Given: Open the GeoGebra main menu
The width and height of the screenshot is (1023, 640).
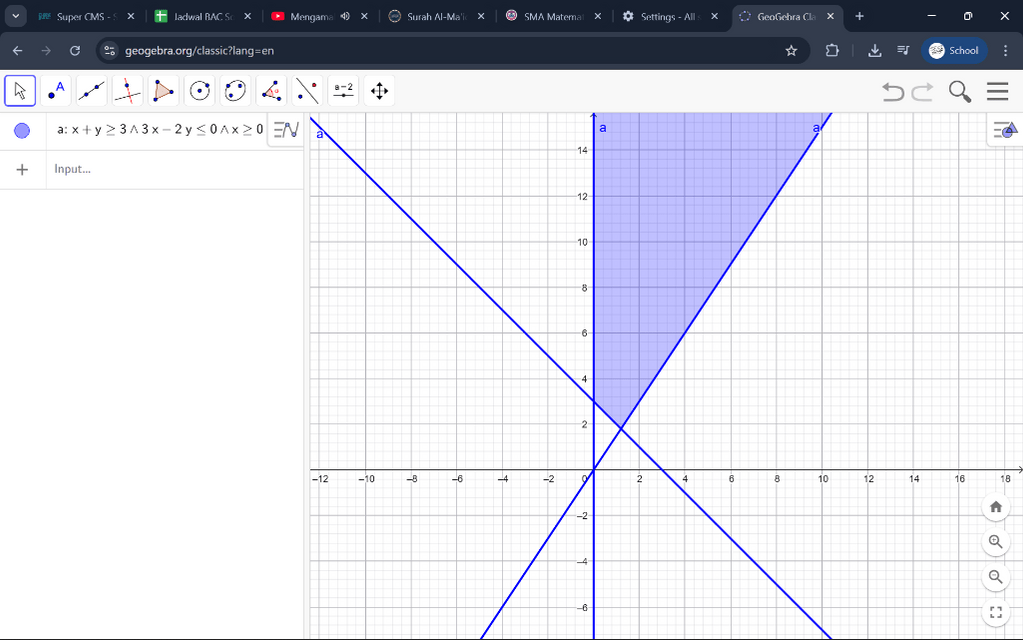Looking at the screenshot, I should [997, 92].
